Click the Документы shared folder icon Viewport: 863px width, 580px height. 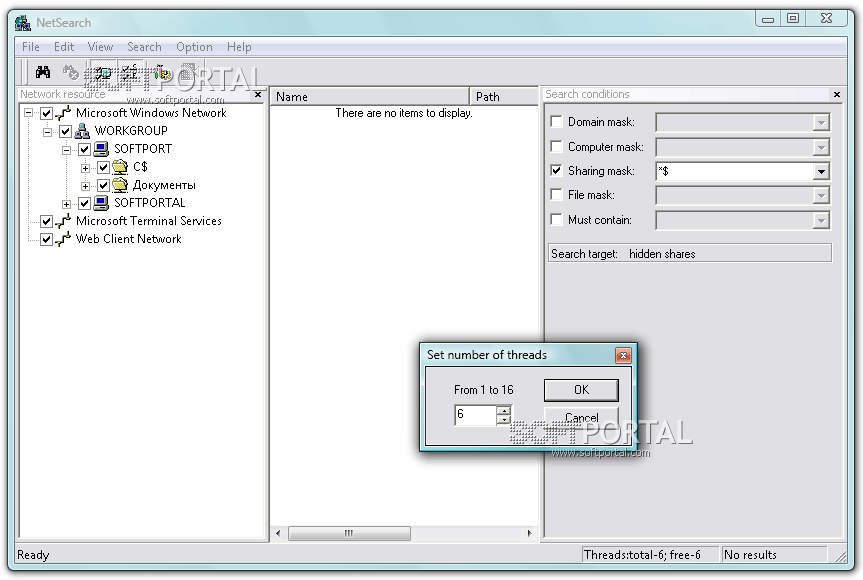(120, 185)
